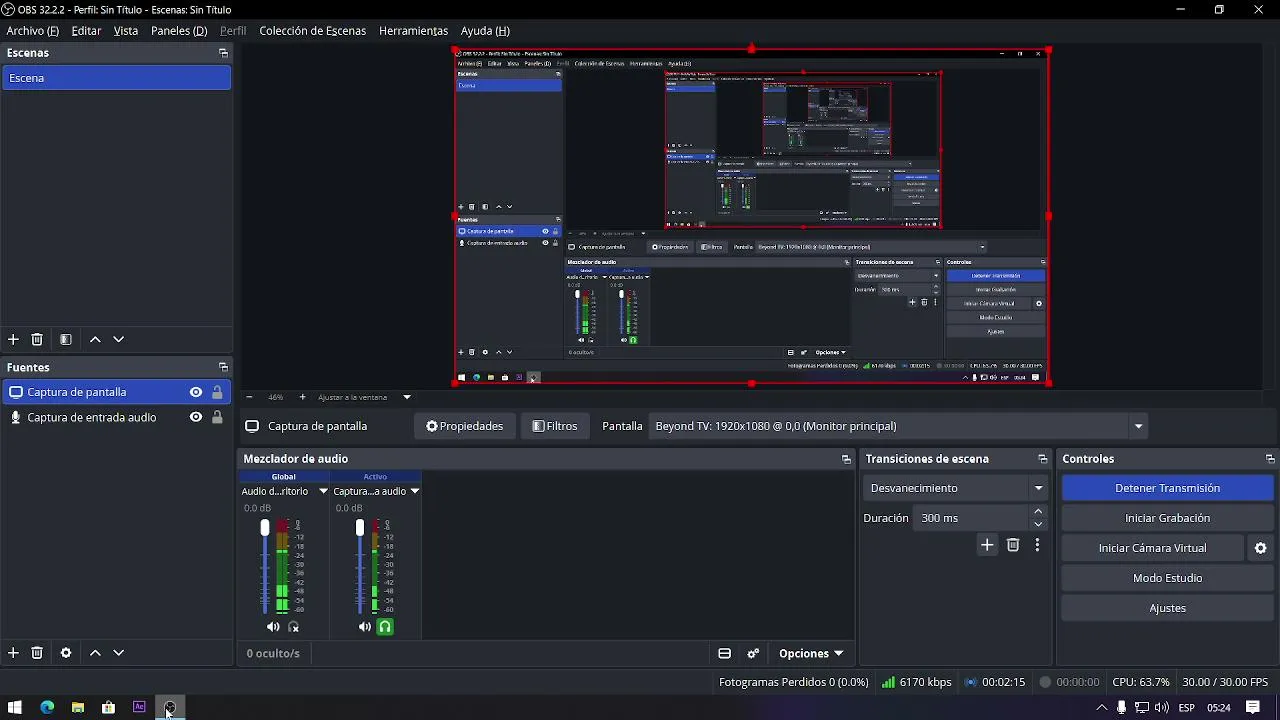Configure virtual camera gear icon
This screenshot has height=720, width=1280.
(x=1260, y=548)
